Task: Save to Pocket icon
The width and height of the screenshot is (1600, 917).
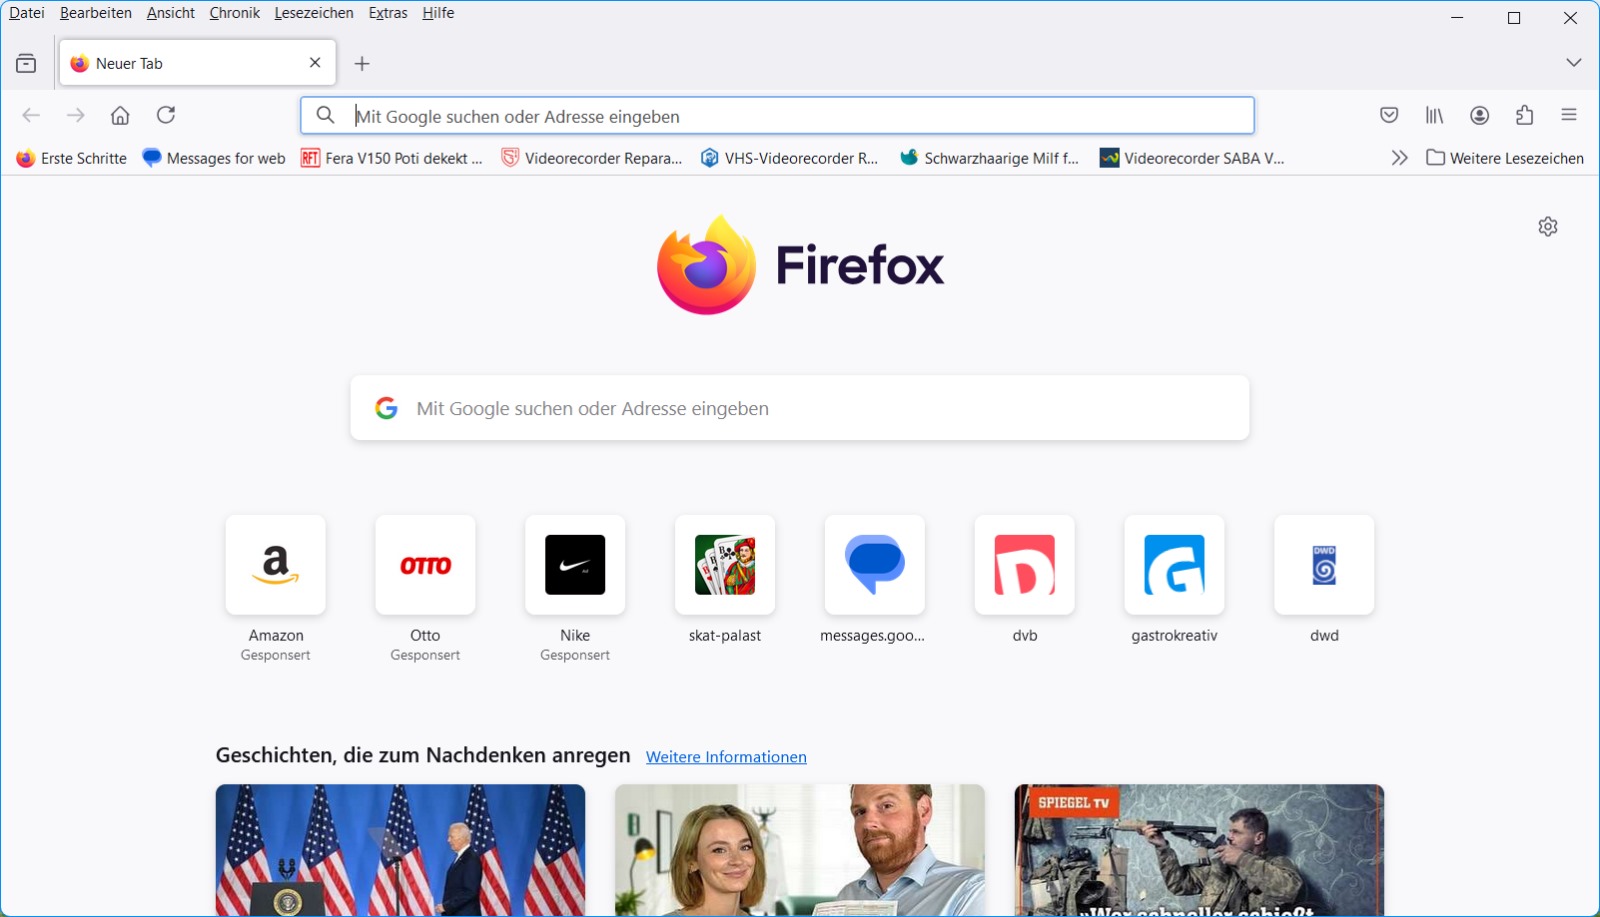Action: (x=1389, y=115)
